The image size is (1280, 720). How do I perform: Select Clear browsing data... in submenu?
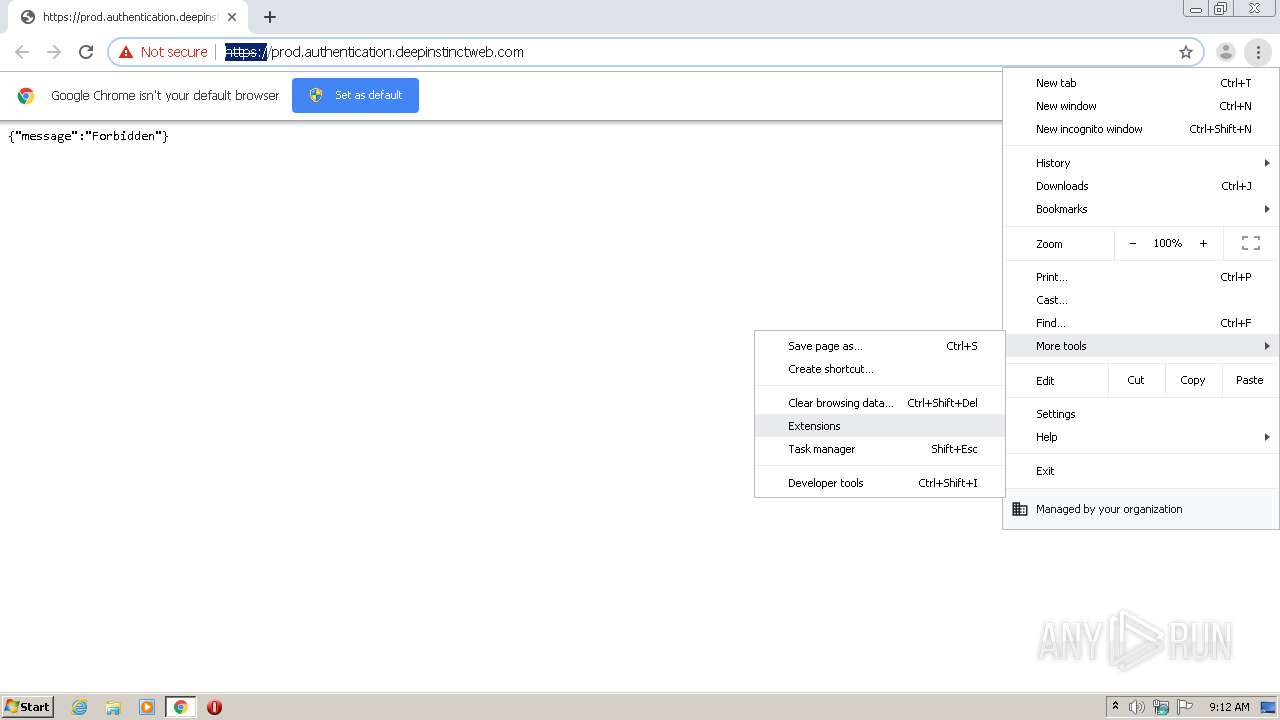pyautogui.click(x=879, y=403)
